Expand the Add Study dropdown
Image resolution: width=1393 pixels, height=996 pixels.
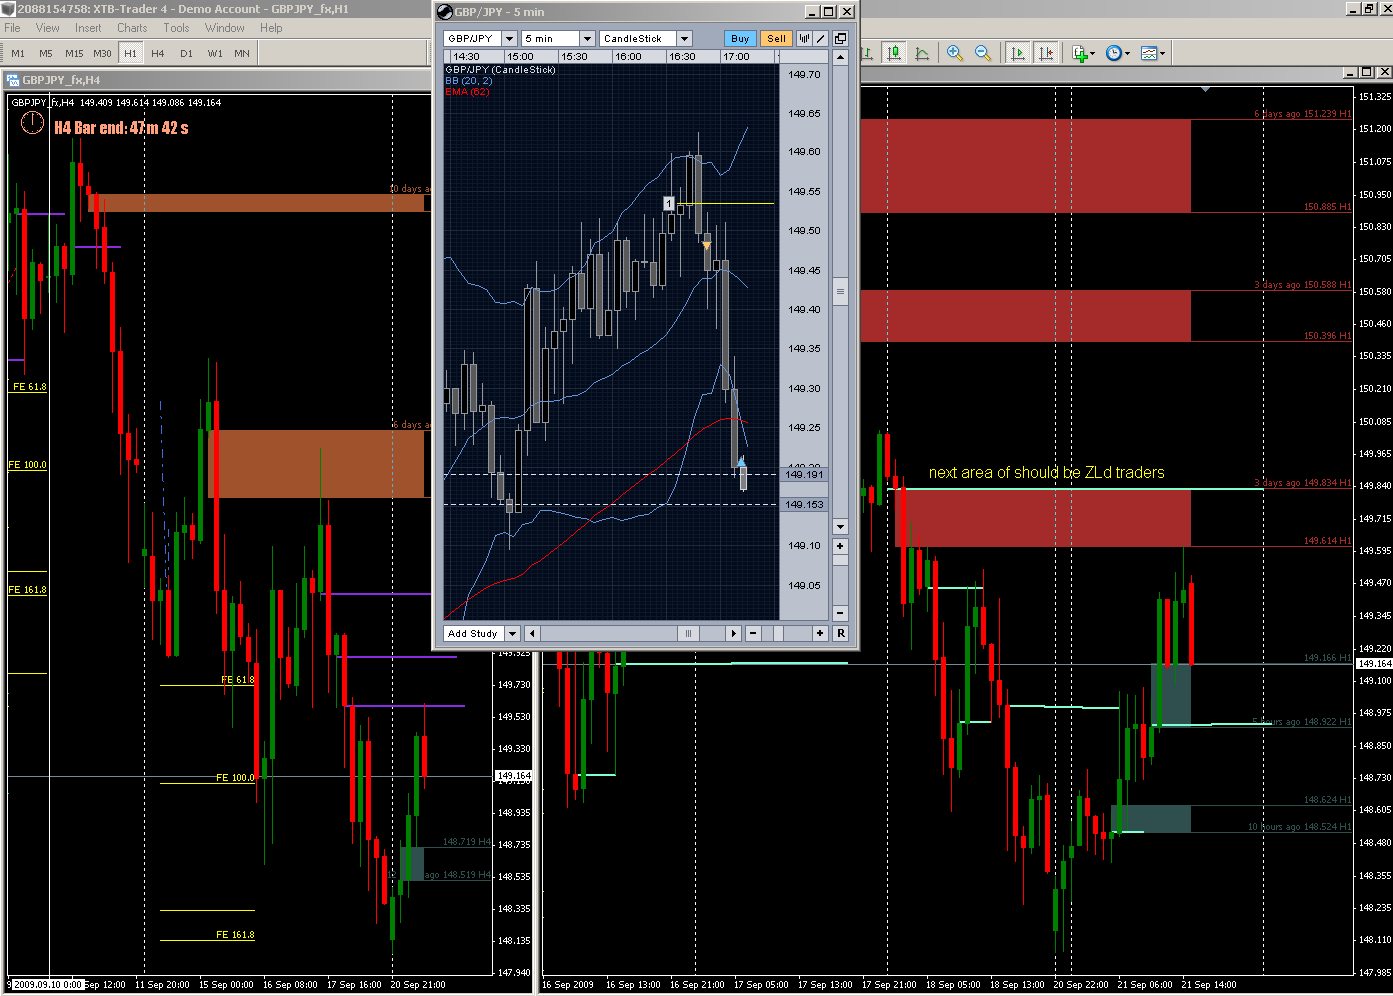512,633
